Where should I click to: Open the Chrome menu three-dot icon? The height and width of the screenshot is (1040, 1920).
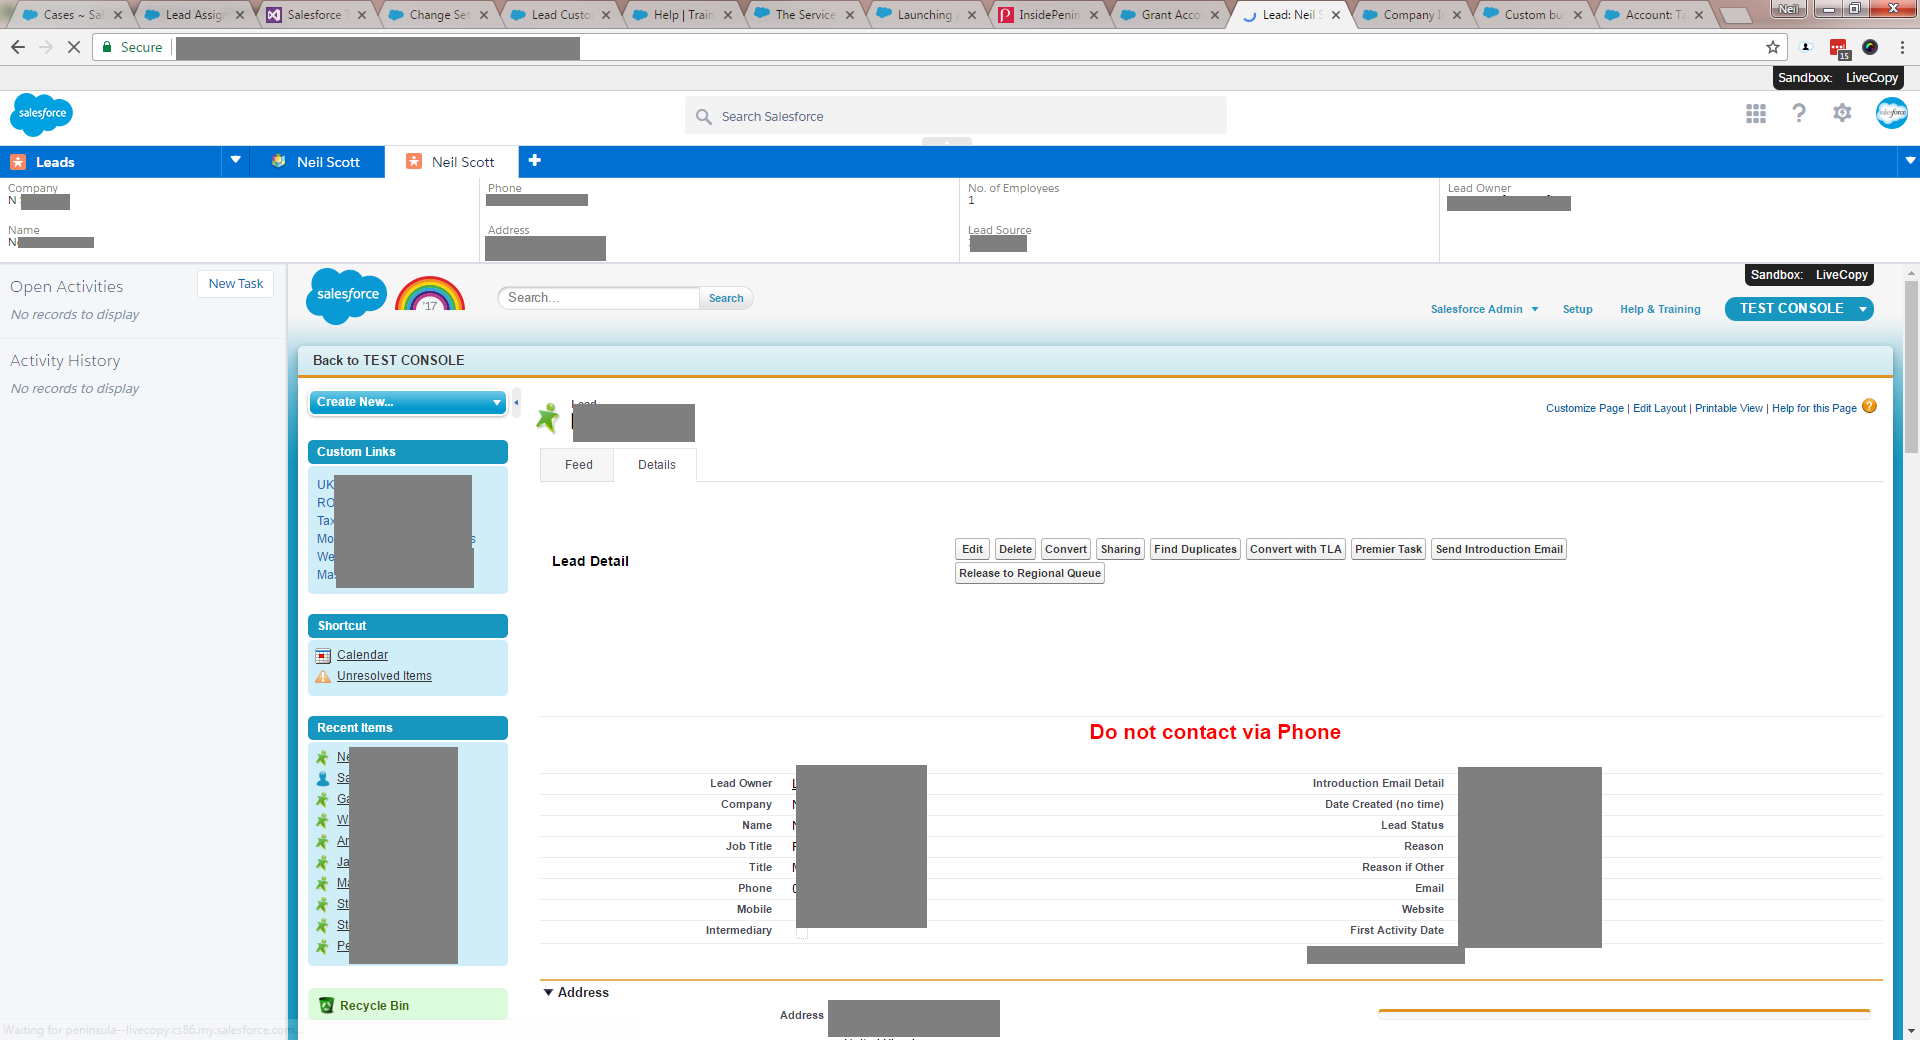pyautogui.click(x=1903, y=47)
